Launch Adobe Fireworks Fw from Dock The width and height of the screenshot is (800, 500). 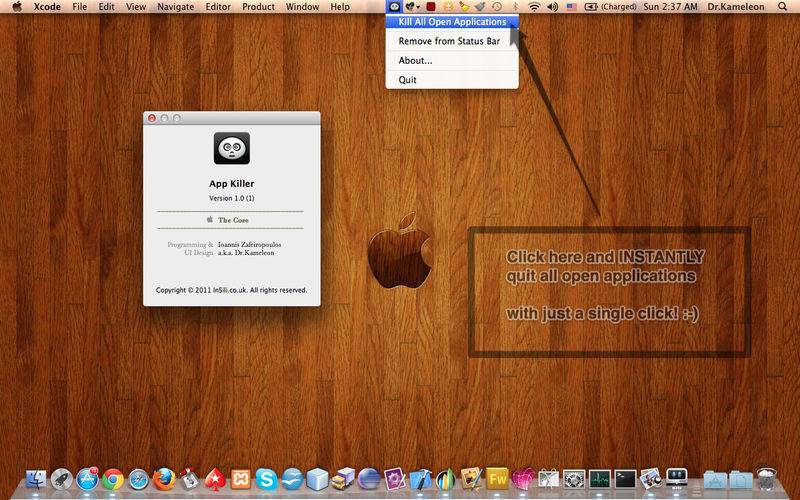coord(497,479)
